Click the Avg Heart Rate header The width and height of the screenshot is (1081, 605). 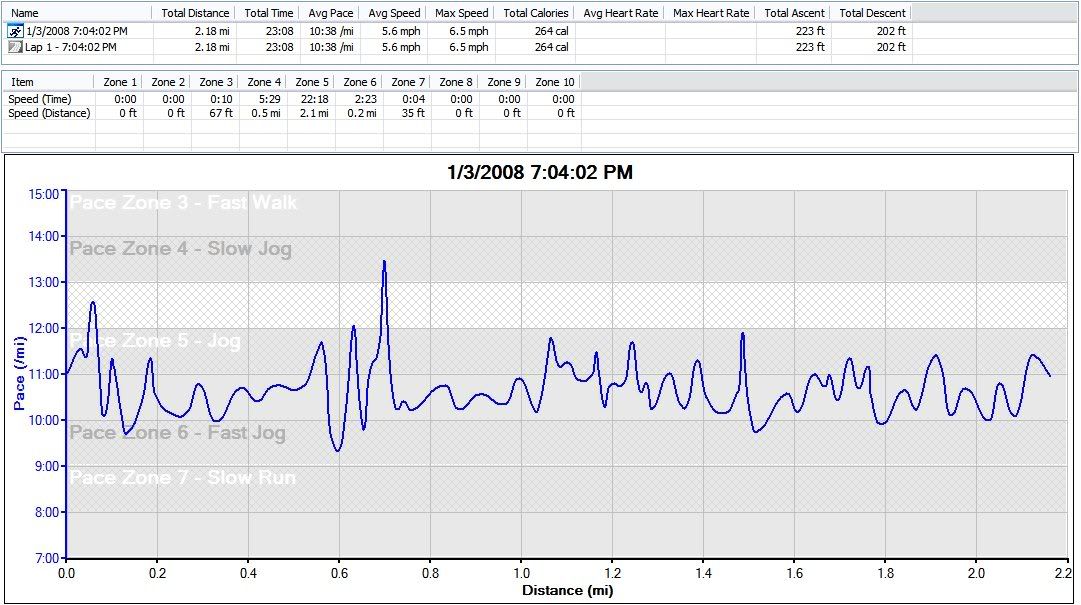pos(620,13)
